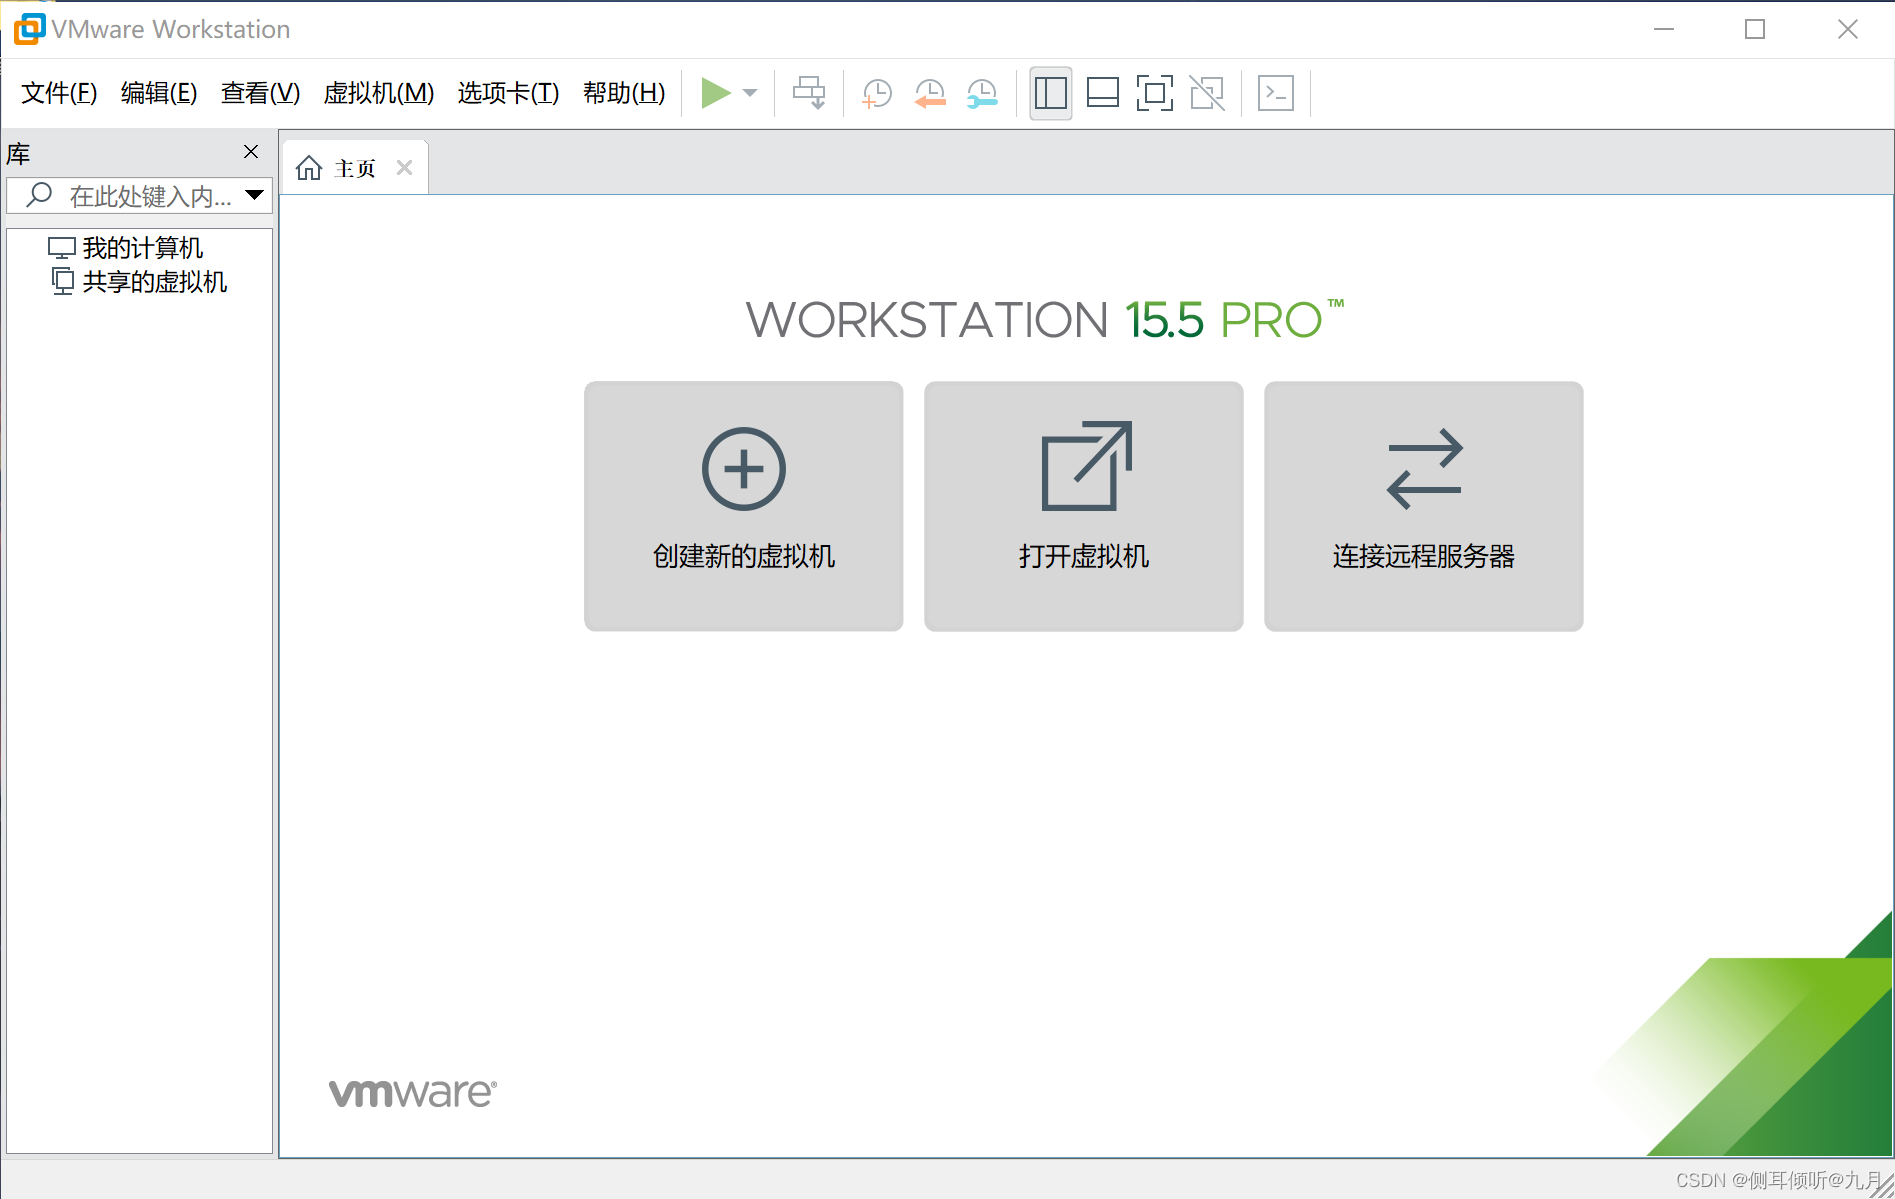Open the 虚拟机(M) menu
Viewport: 1895px width, 1199px height.
378,93
